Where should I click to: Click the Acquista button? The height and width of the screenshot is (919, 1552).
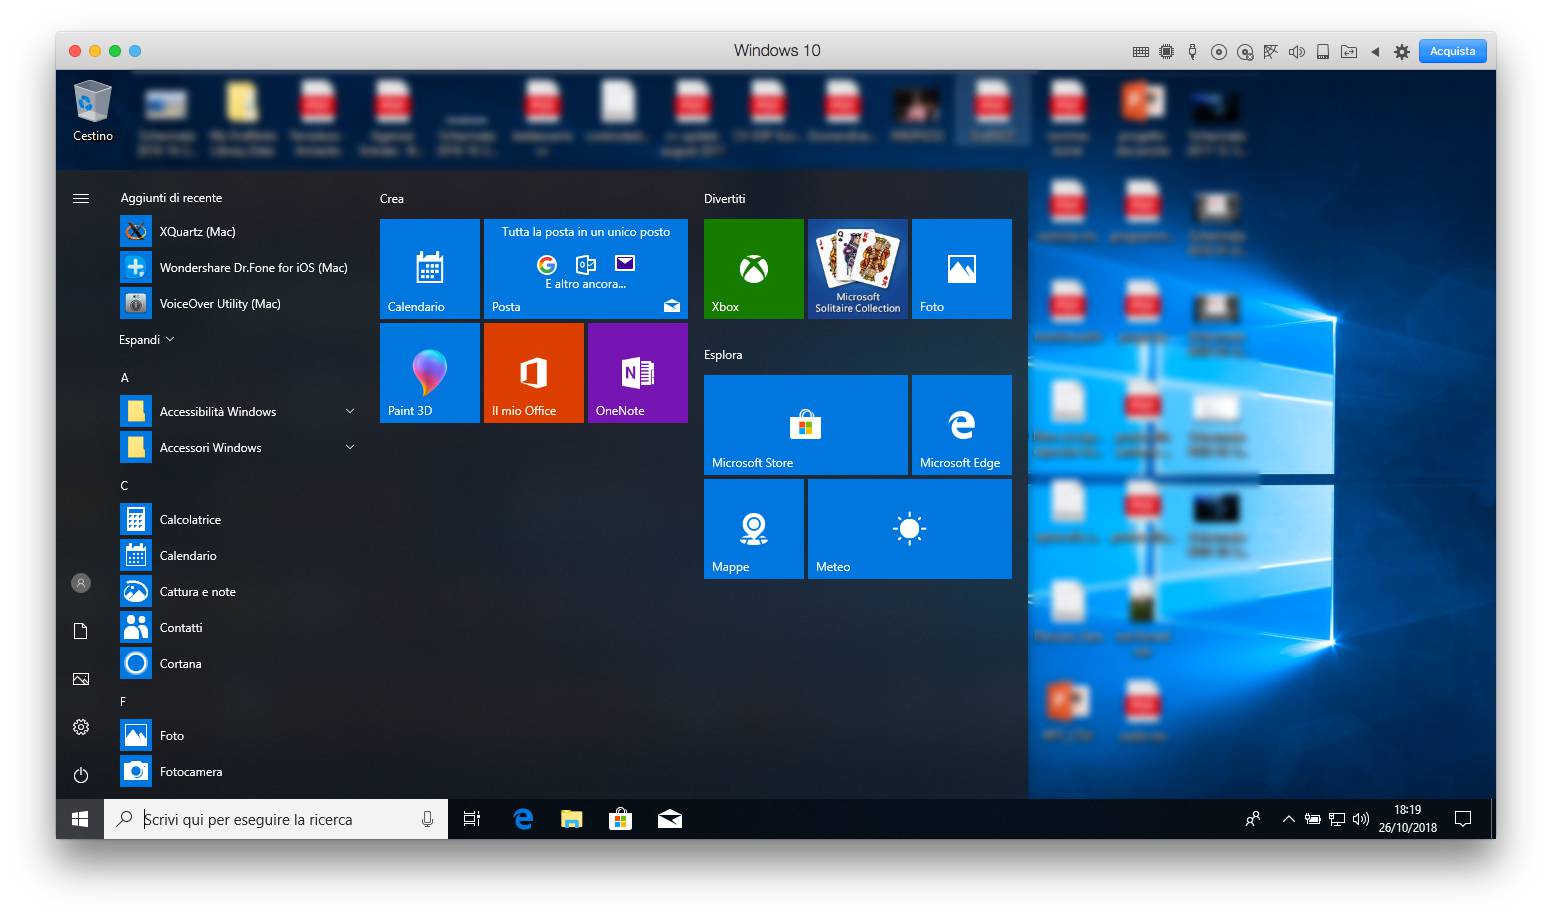tap(1452, 51)
